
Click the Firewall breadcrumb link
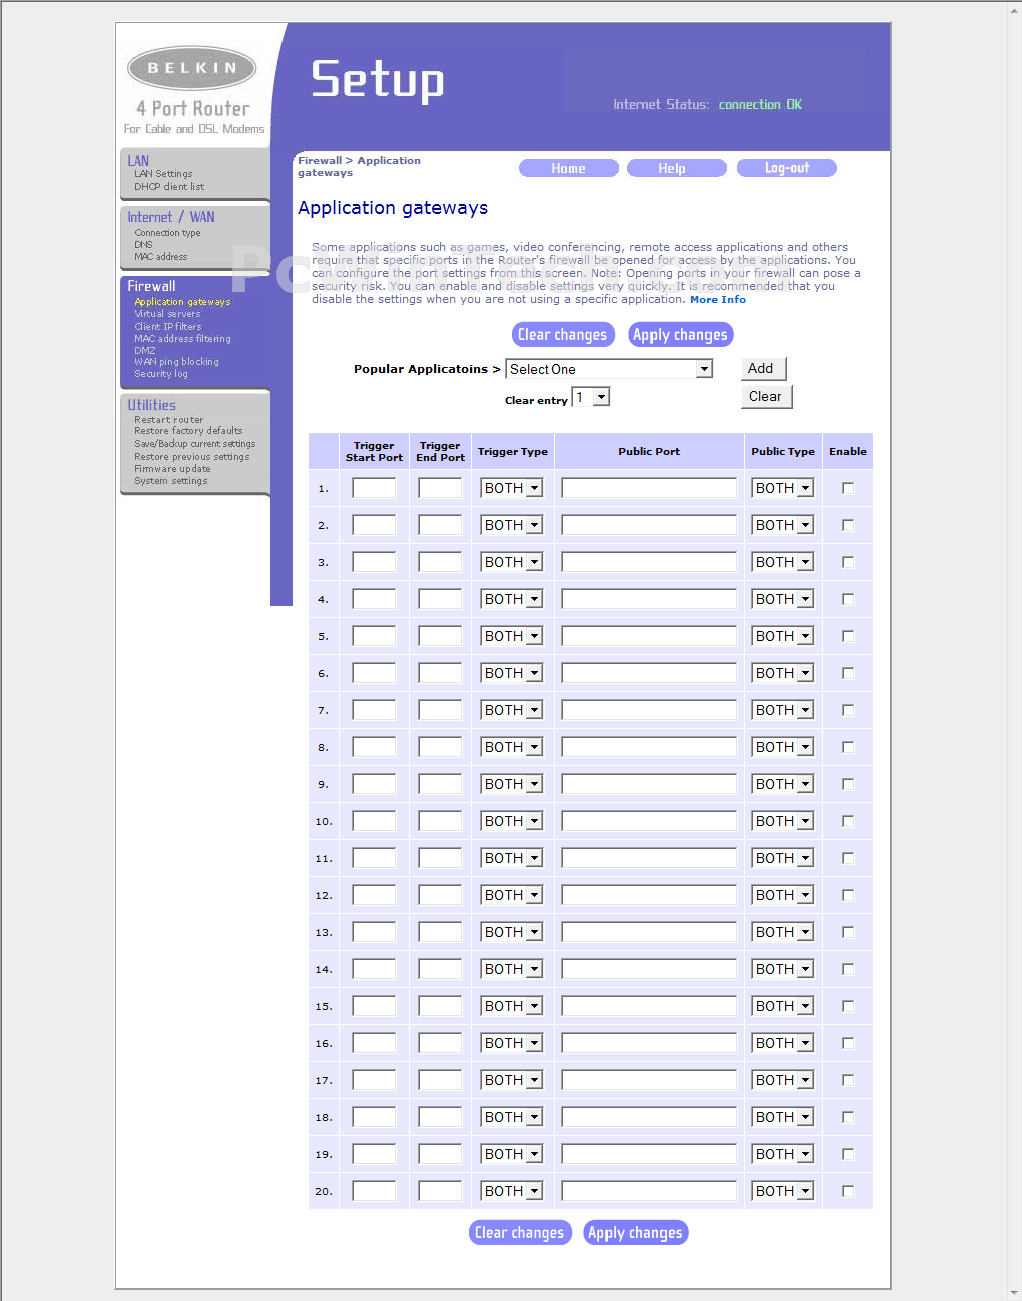[320, 160]
